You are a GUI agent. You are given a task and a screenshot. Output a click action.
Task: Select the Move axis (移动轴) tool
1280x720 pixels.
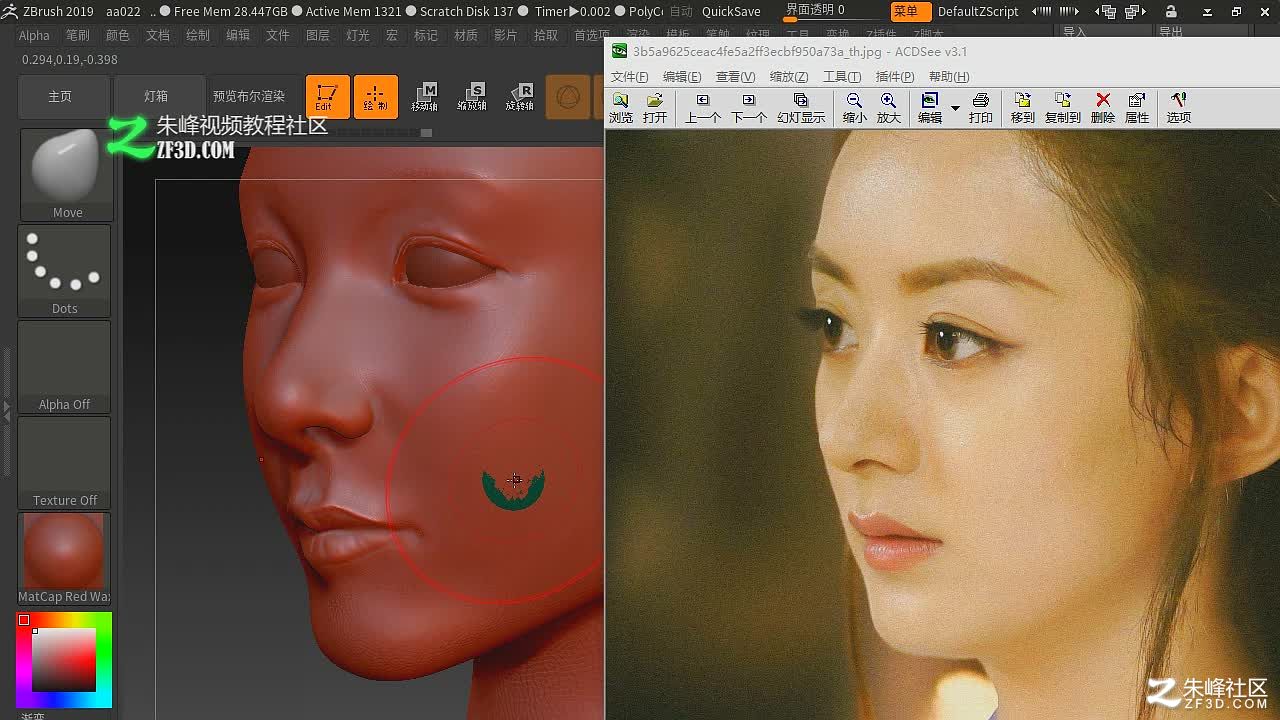424,97
